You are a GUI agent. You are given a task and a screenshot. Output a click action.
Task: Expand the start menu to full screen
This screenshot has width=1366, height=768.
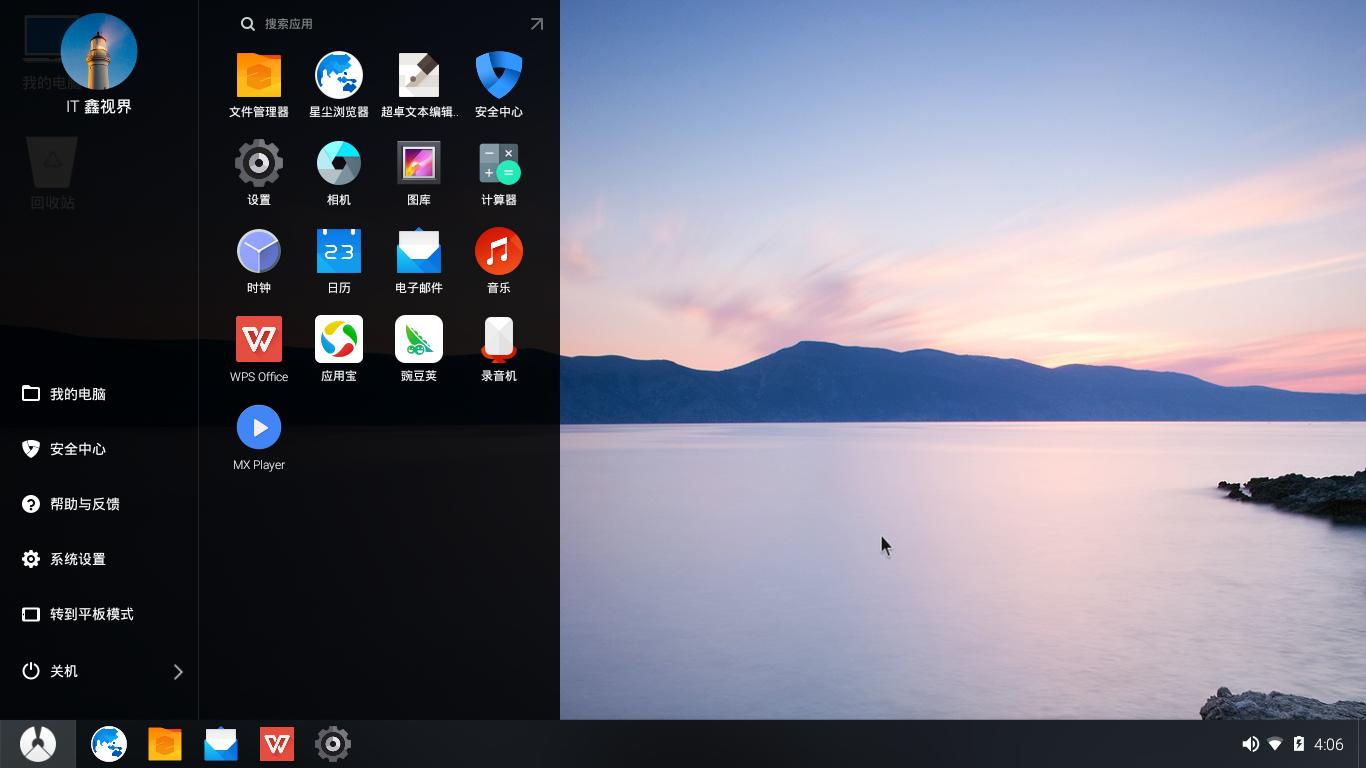click(537, 24)
